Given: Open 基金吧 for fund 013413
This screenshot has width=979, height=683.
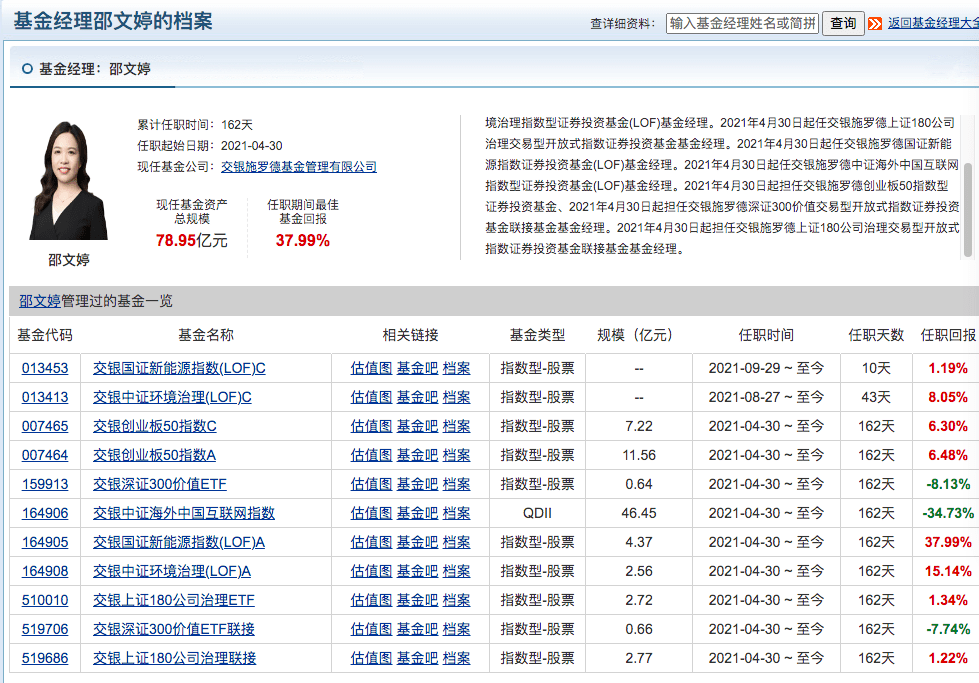Looking at the screenshot, I should pos(418,397).
